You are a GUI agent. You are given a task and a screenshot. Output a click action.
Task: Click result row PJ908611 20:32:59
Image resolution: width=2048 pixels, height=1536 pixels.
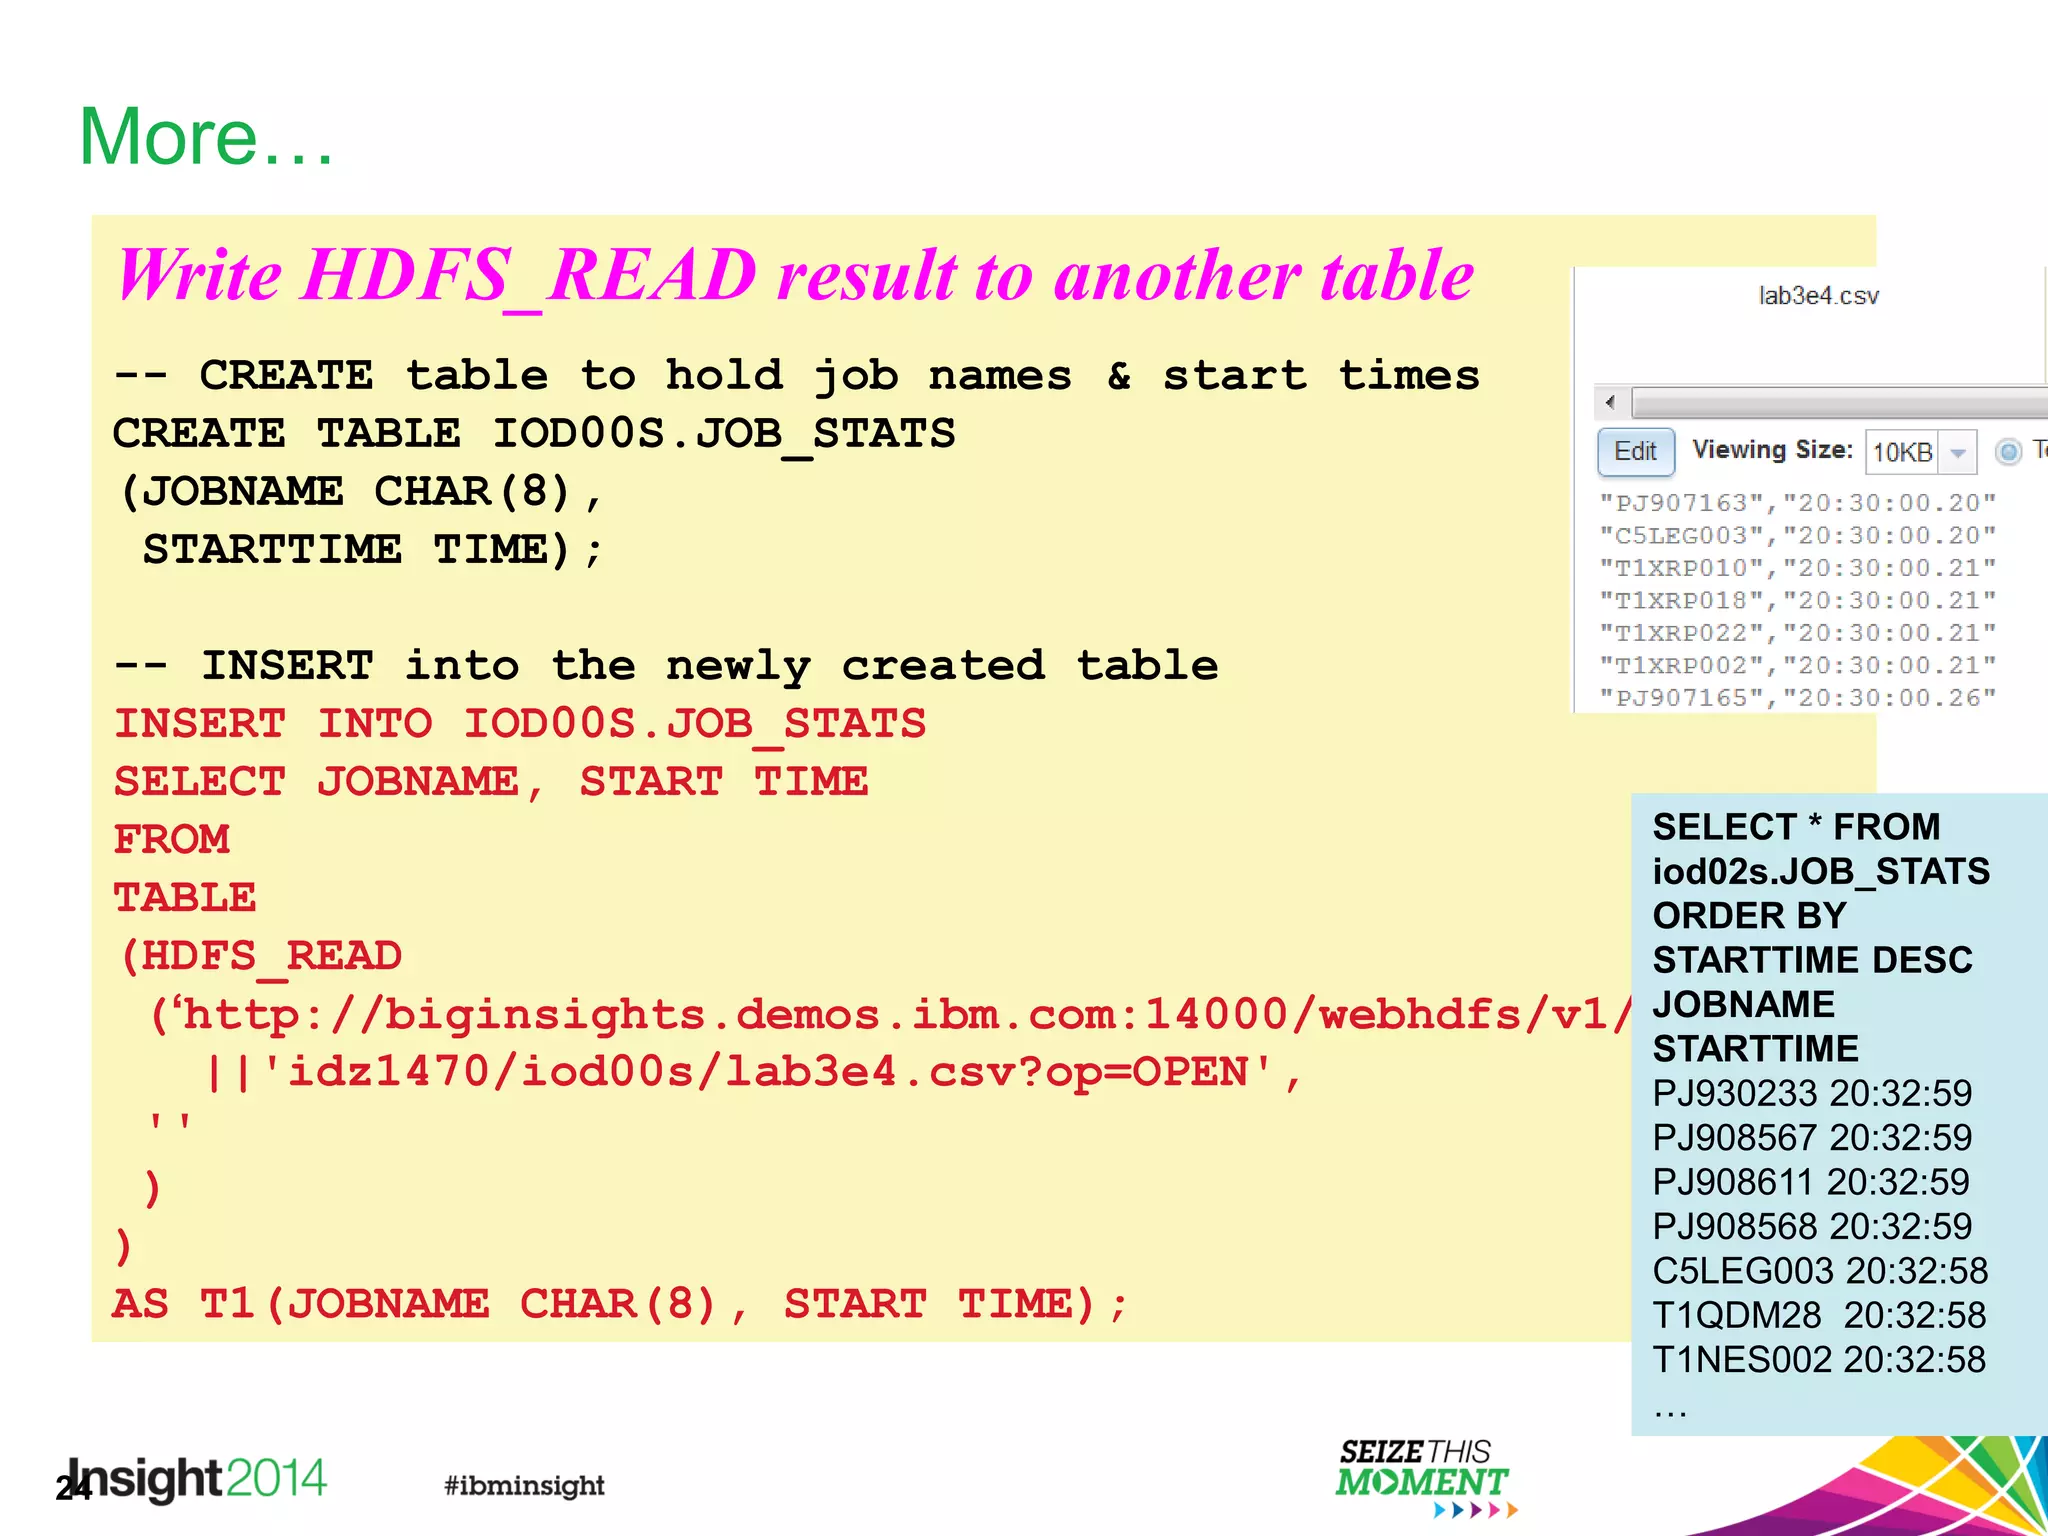pos(1811,1182)
